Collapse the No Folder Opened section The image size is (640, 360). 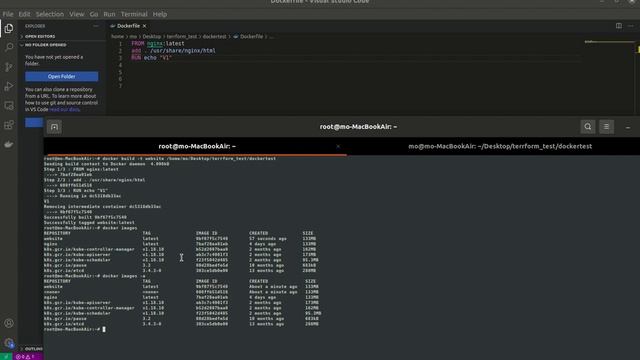point(45,45)
